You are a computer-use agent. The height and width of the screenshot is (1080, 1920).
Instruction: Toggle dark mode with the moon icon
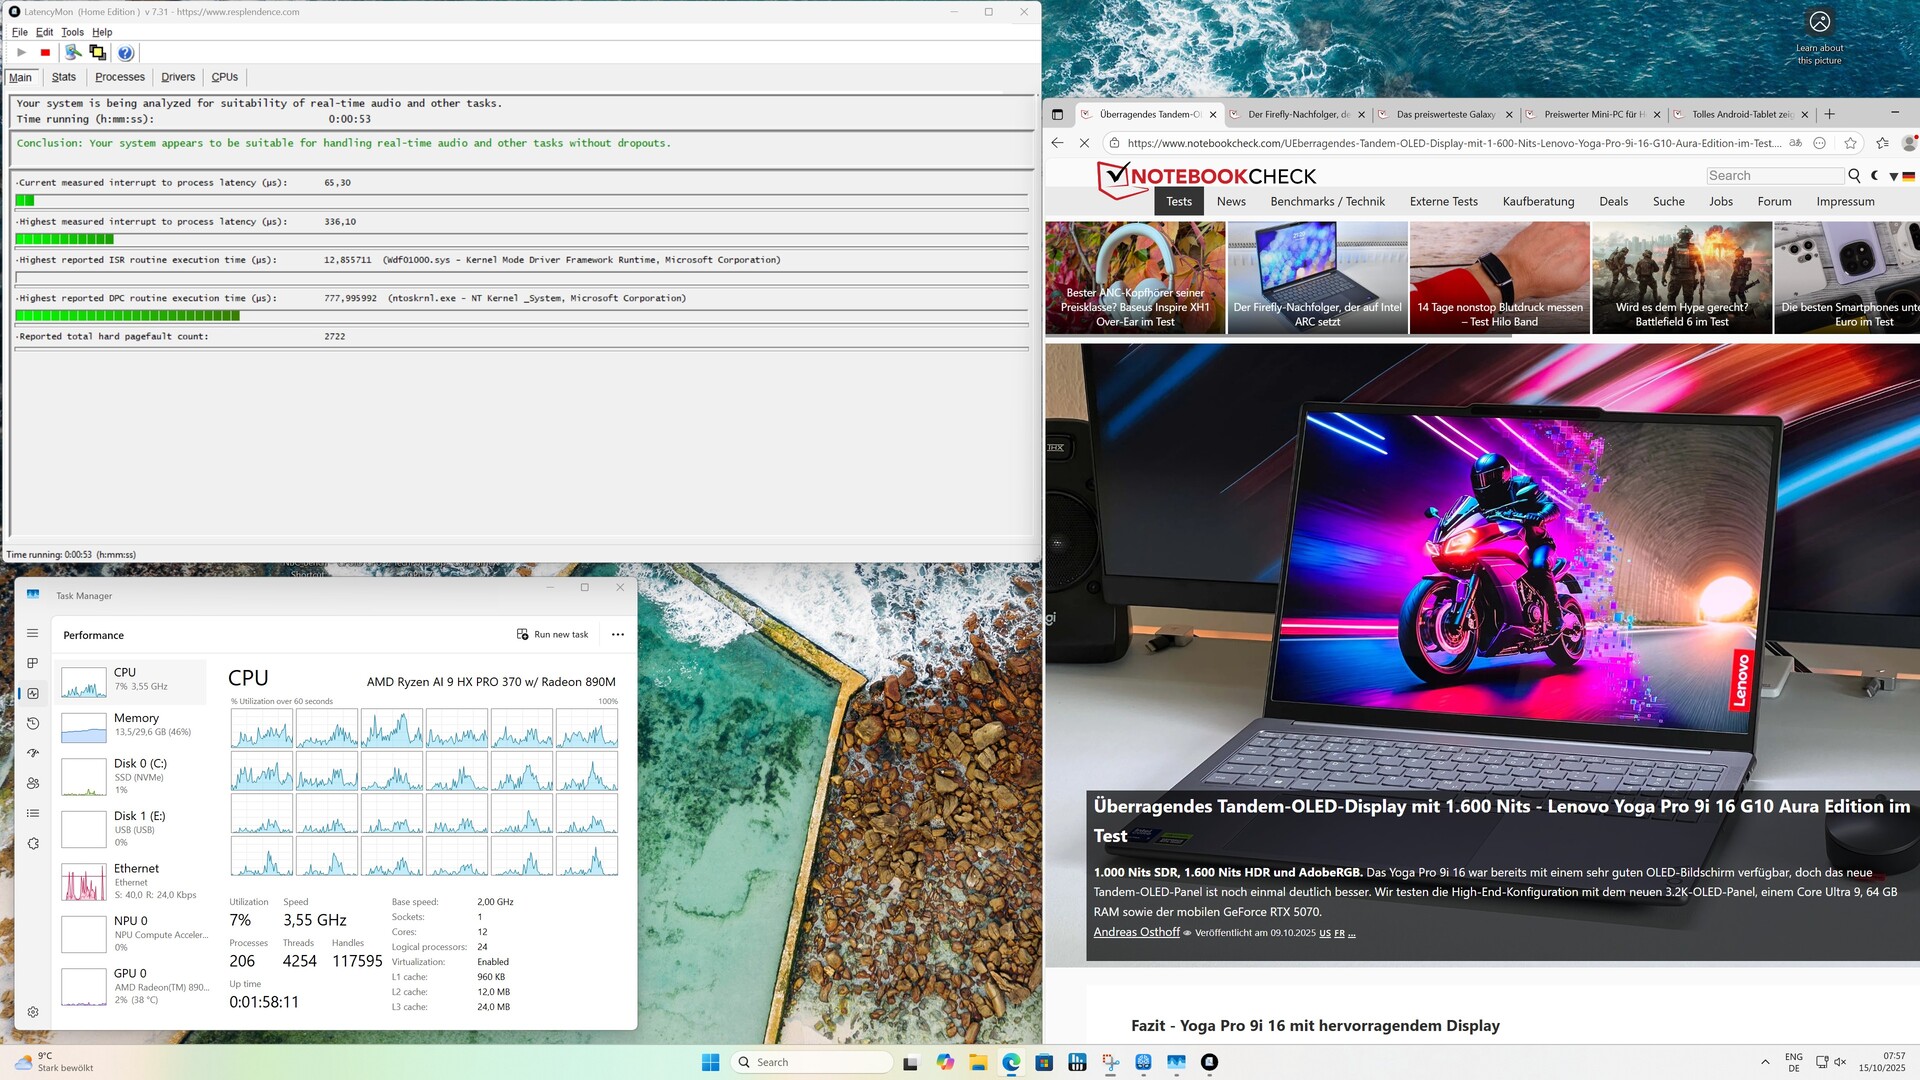tap(1875, 176)
